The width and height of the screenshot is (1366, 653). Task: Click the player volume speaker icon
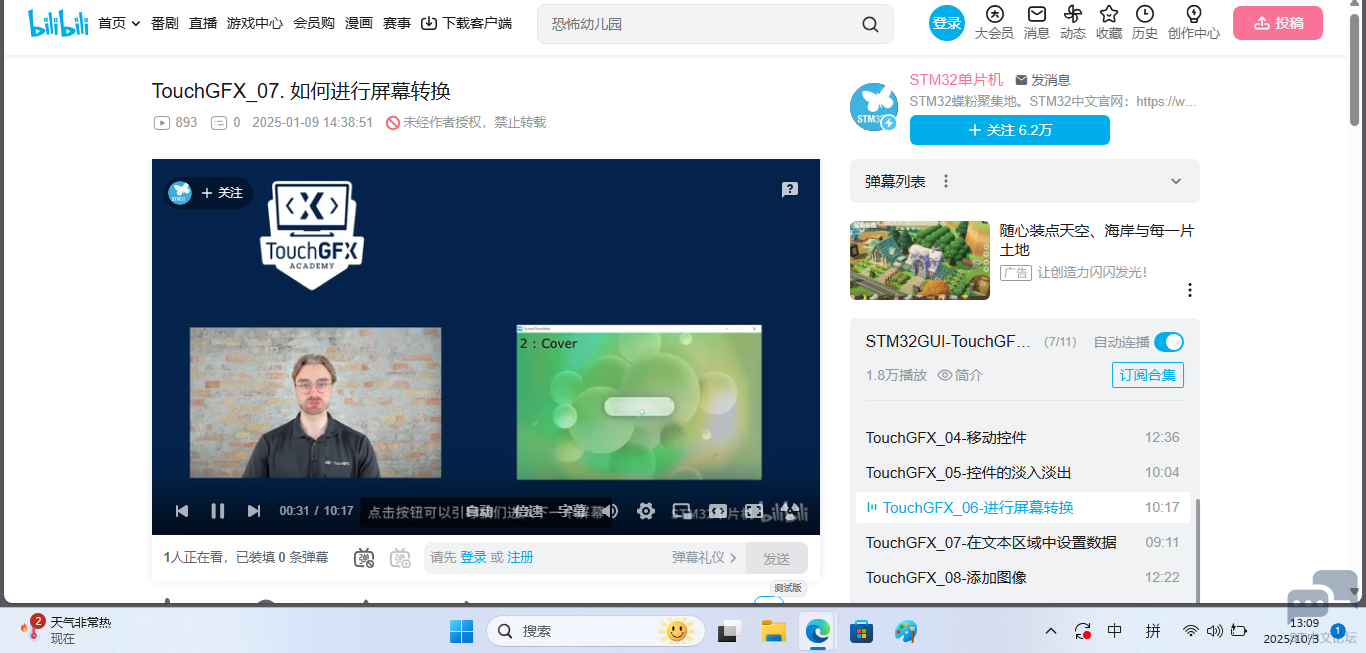609,511
